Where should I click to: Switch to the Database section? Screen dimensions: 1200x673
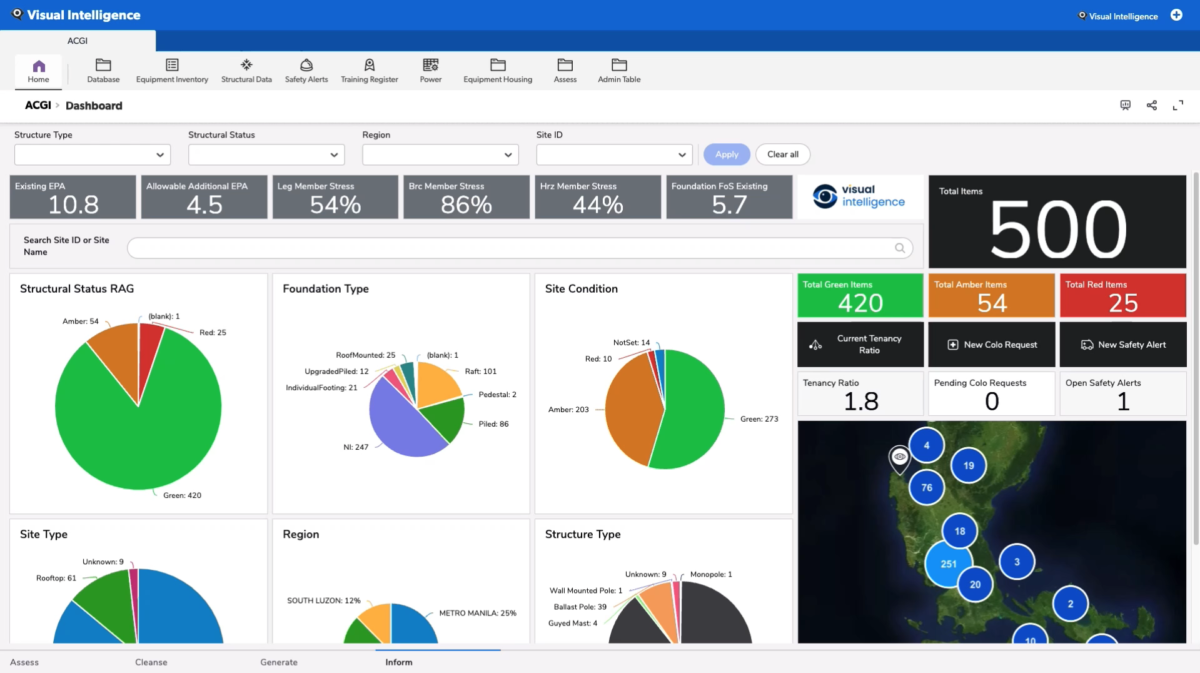coord(103,68)
